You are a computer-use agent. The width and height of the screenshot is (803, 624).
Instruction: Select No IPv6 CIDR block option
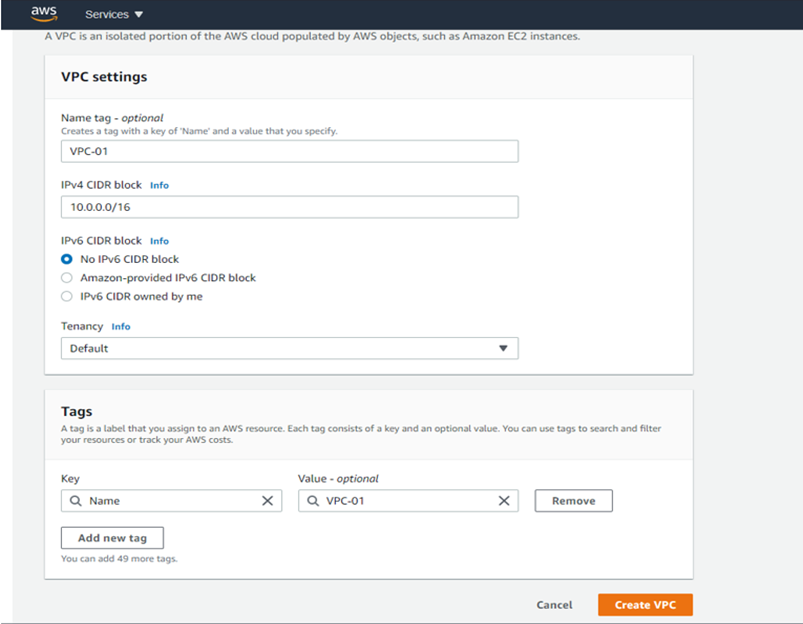point(67,259)
